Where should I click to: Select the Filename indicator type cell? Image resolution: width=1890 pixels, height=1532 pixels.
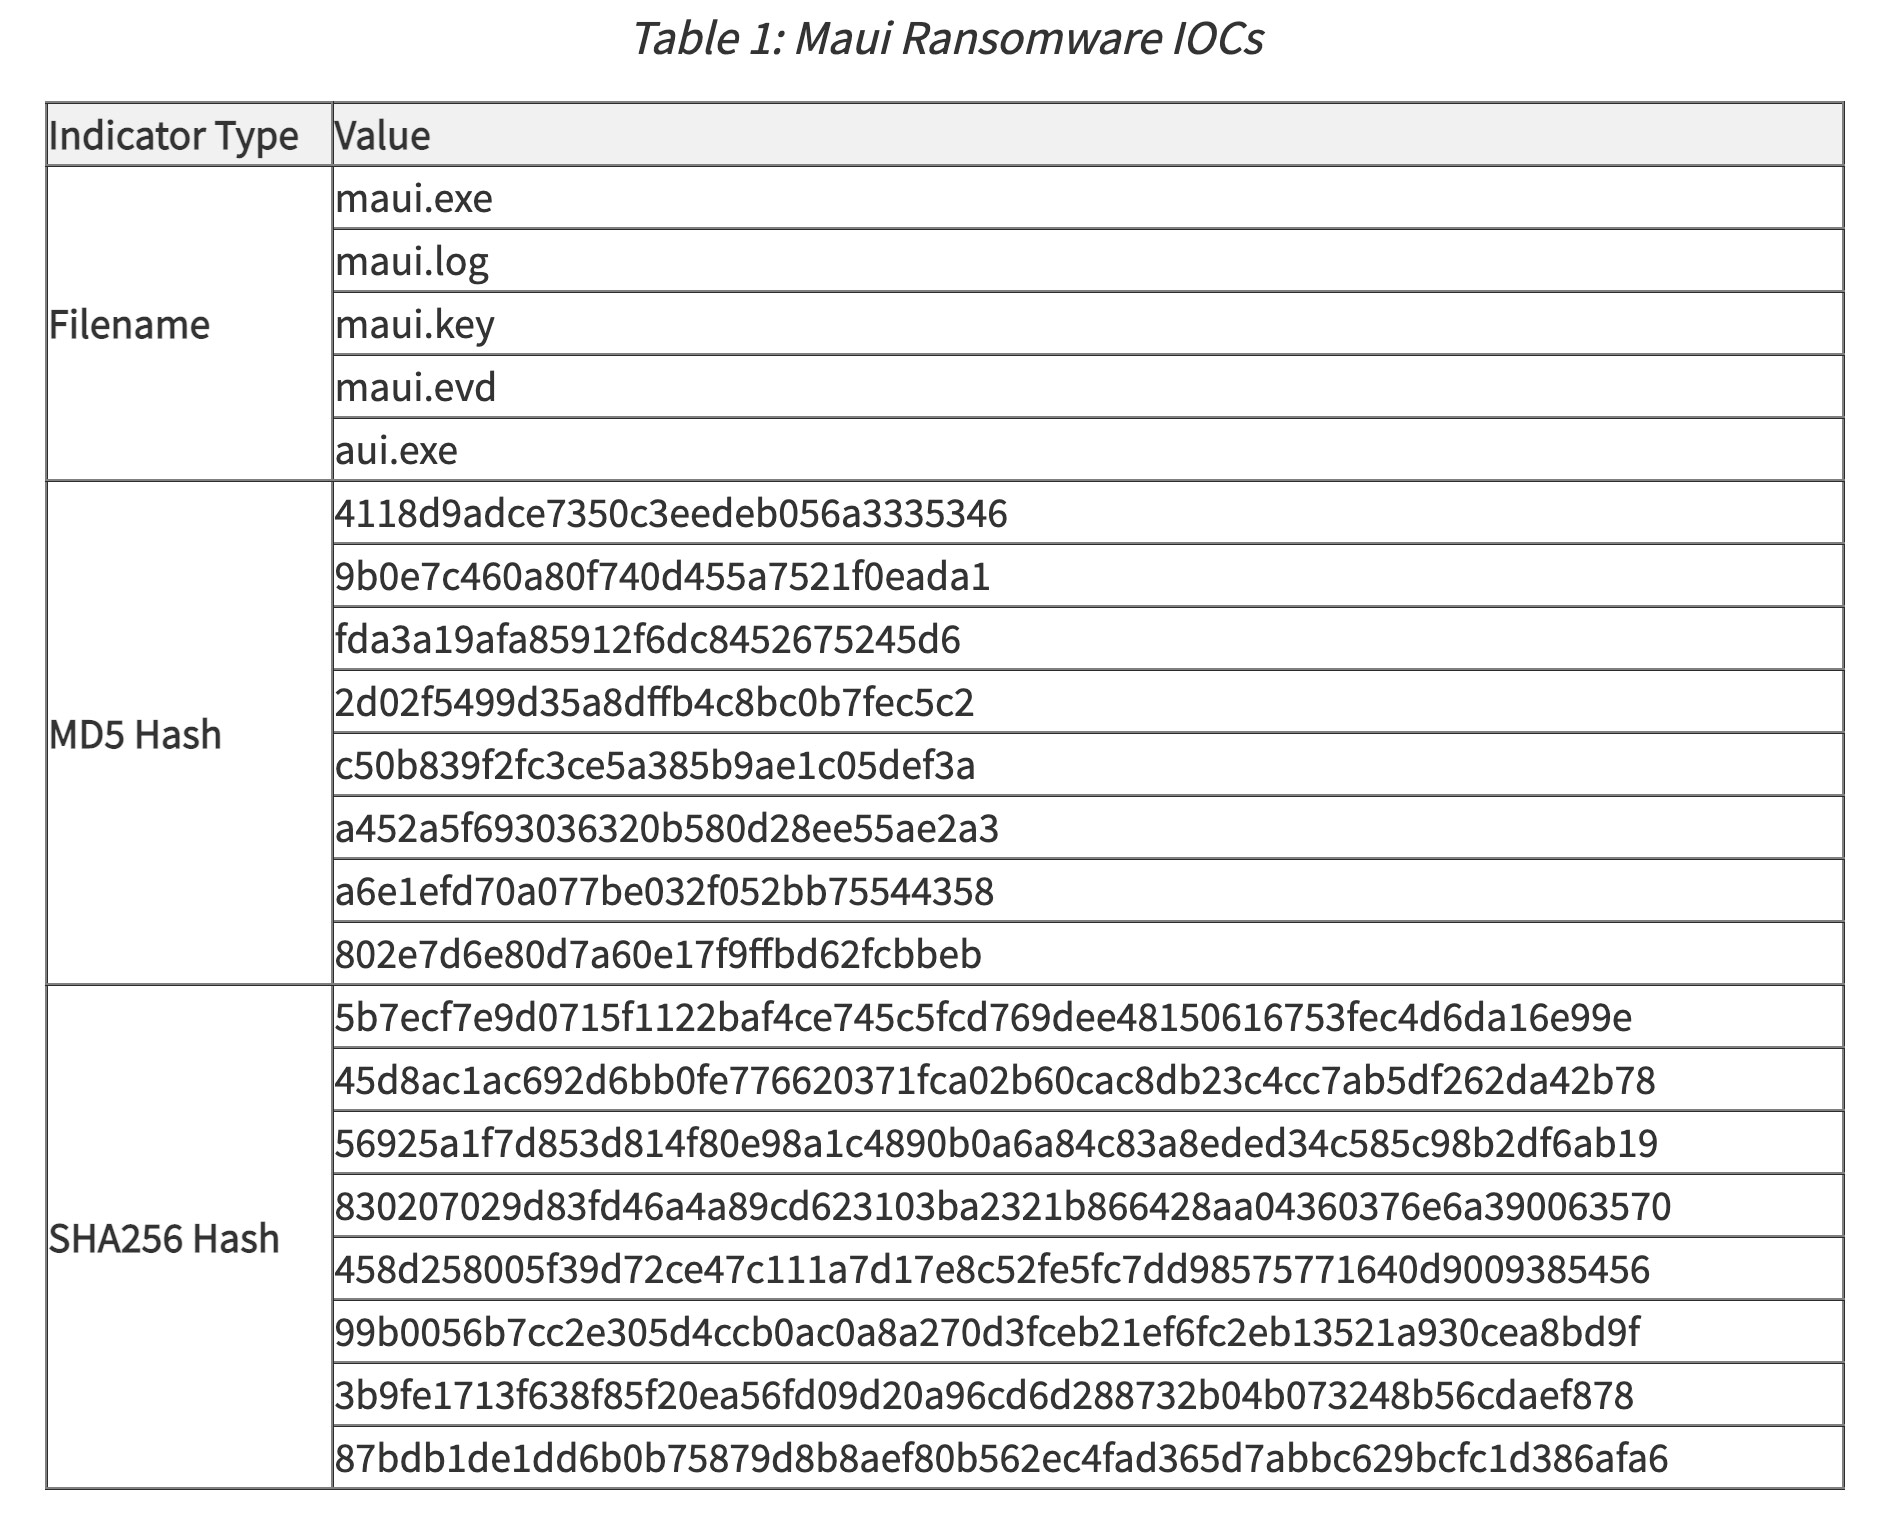click(x=189, y=324)
